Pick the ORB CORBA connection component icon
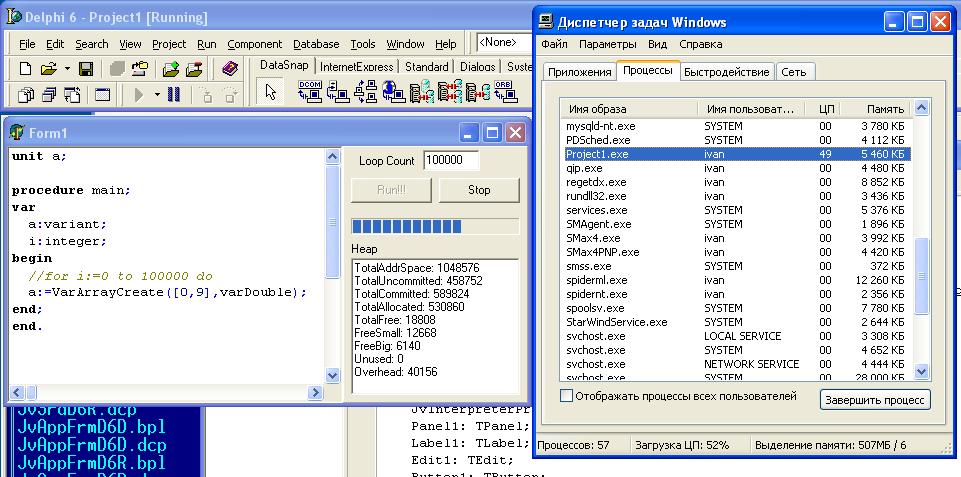Screen dimensions: 961x477 506,92
